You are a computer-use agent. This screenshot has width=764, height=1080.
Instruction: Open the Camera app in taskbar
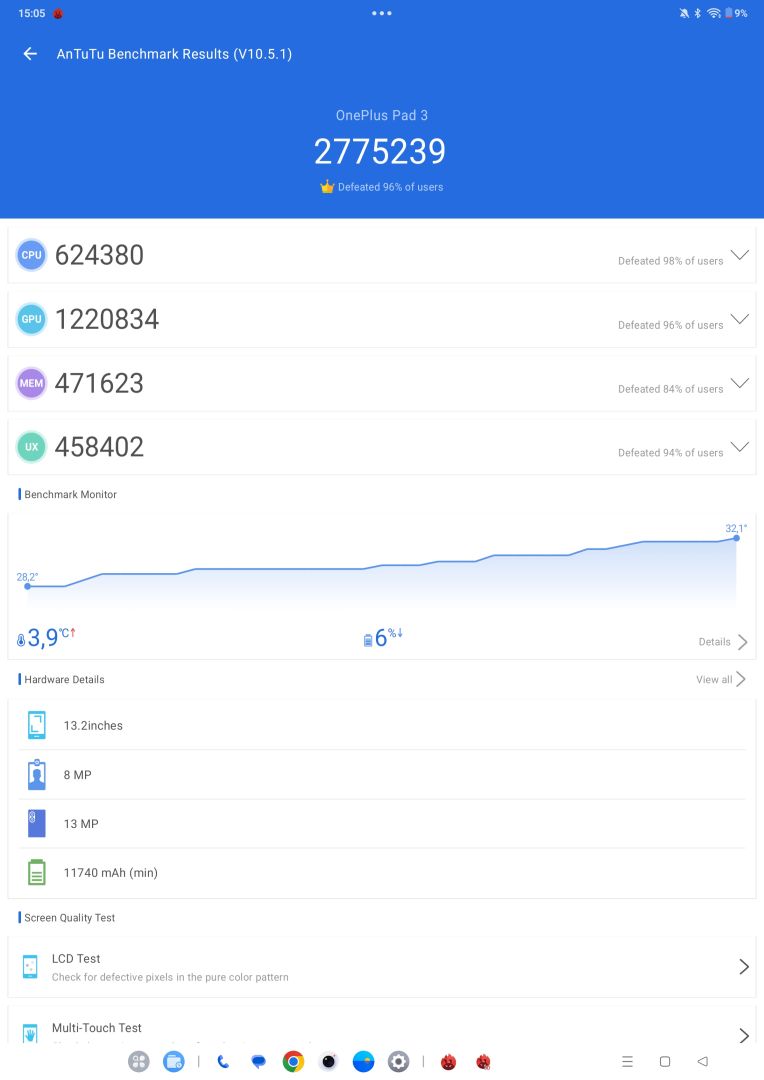[x=329, y=1061]
